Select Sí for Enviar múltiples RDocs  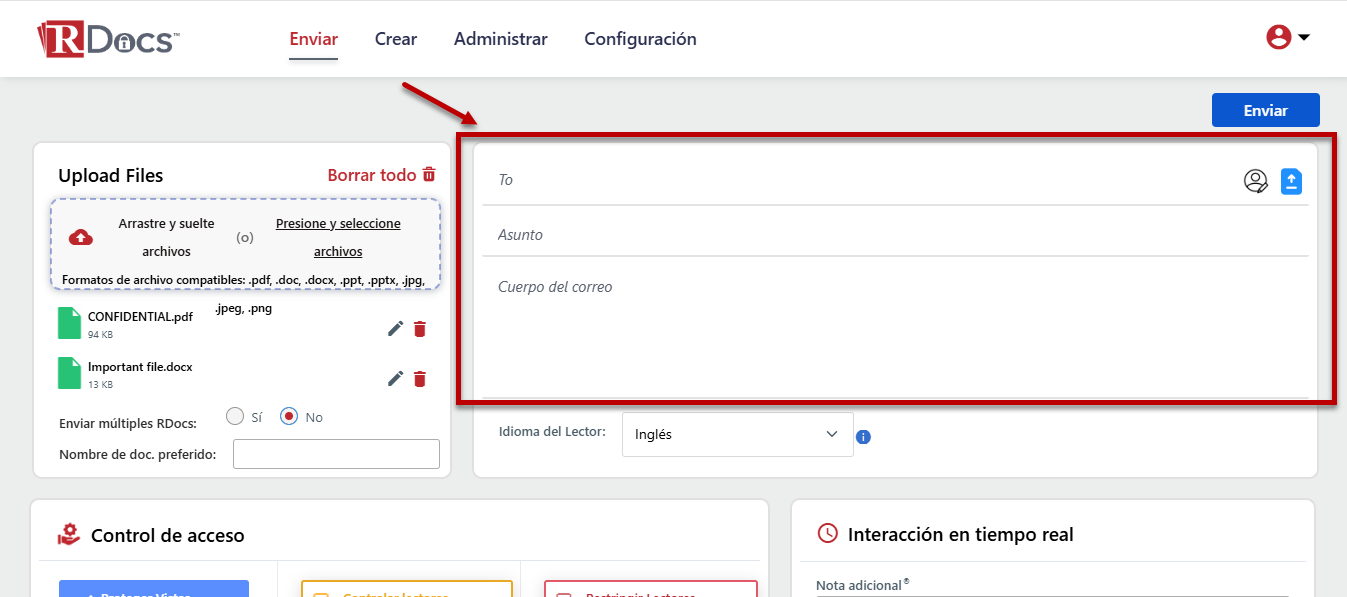coord(235,416)
